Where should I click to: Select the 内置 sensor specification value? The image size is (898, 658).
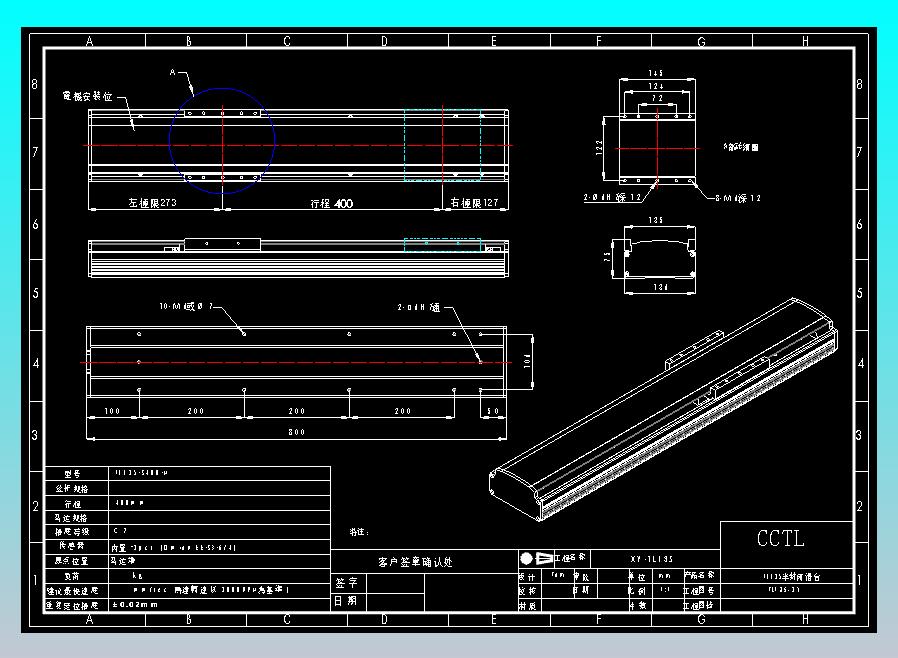coord(174,547)
